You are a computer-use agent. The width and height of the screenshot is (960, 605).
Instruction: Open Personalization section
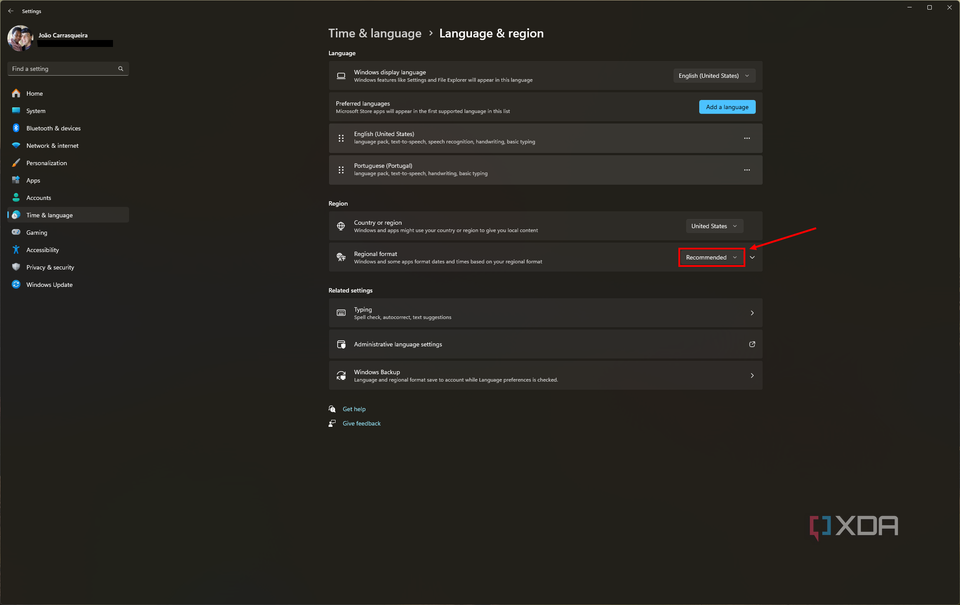(x=68, y=163)
